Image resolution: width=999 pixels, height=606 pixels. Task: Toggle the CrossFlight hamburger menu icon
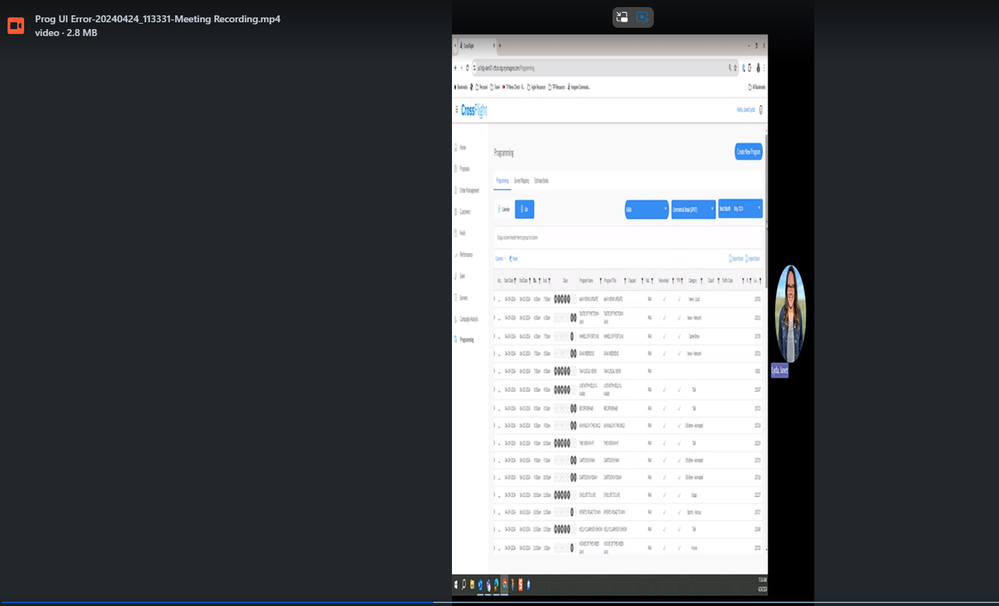click(x=456, y=110)
